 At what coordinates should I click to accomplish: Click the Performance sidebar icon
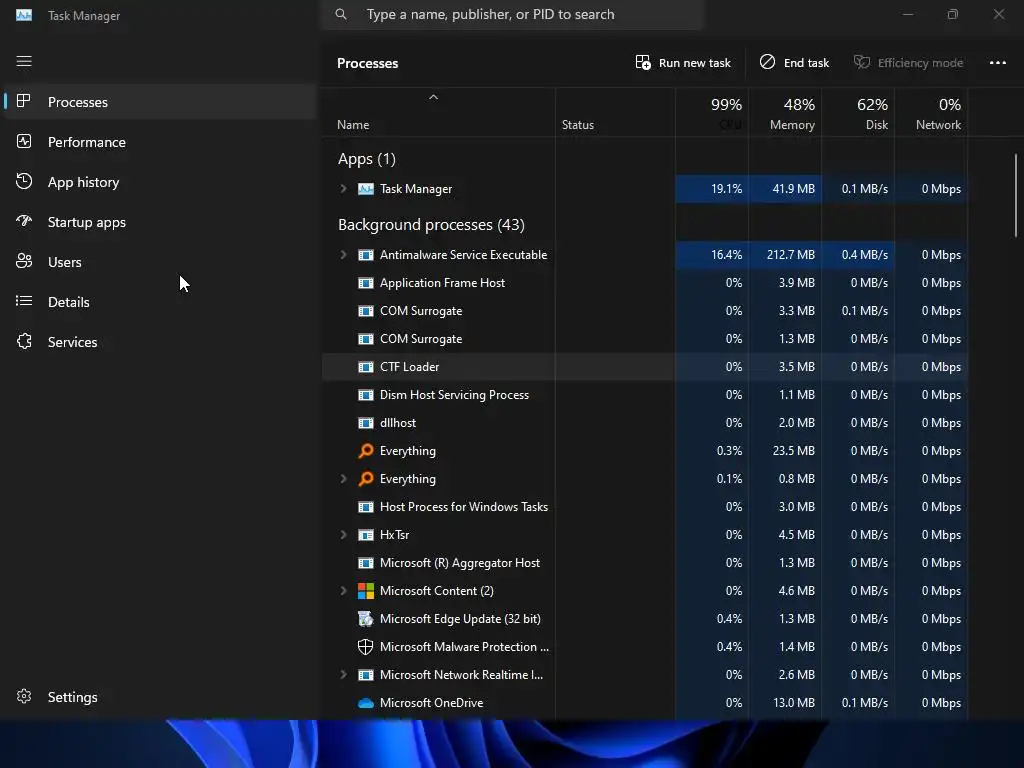pyautogui.click(x=24, y=142)
